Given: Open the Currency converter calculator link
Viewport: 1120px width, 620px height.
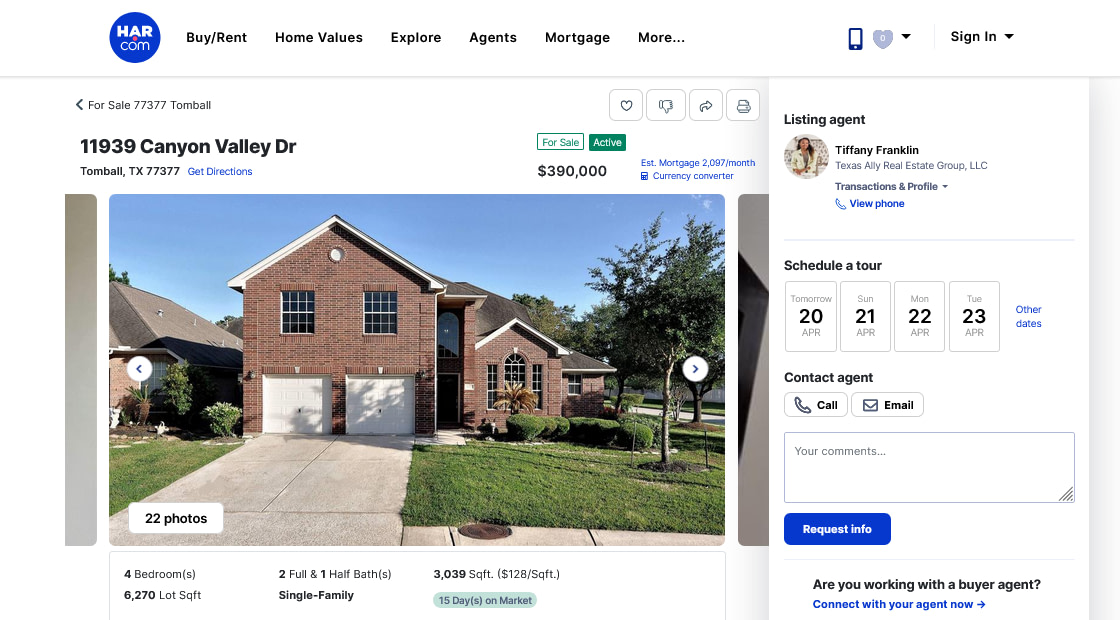Looking at the screenshot, I should (687, 176).
